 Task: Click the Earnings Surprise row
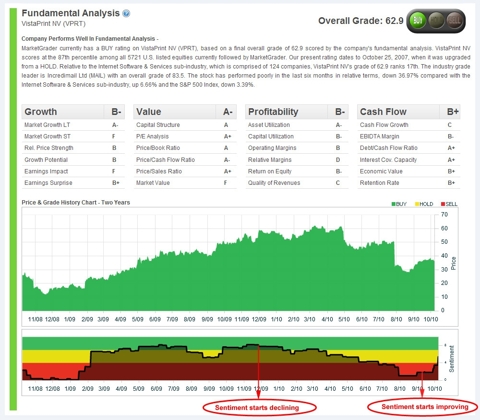click(73, 183)
